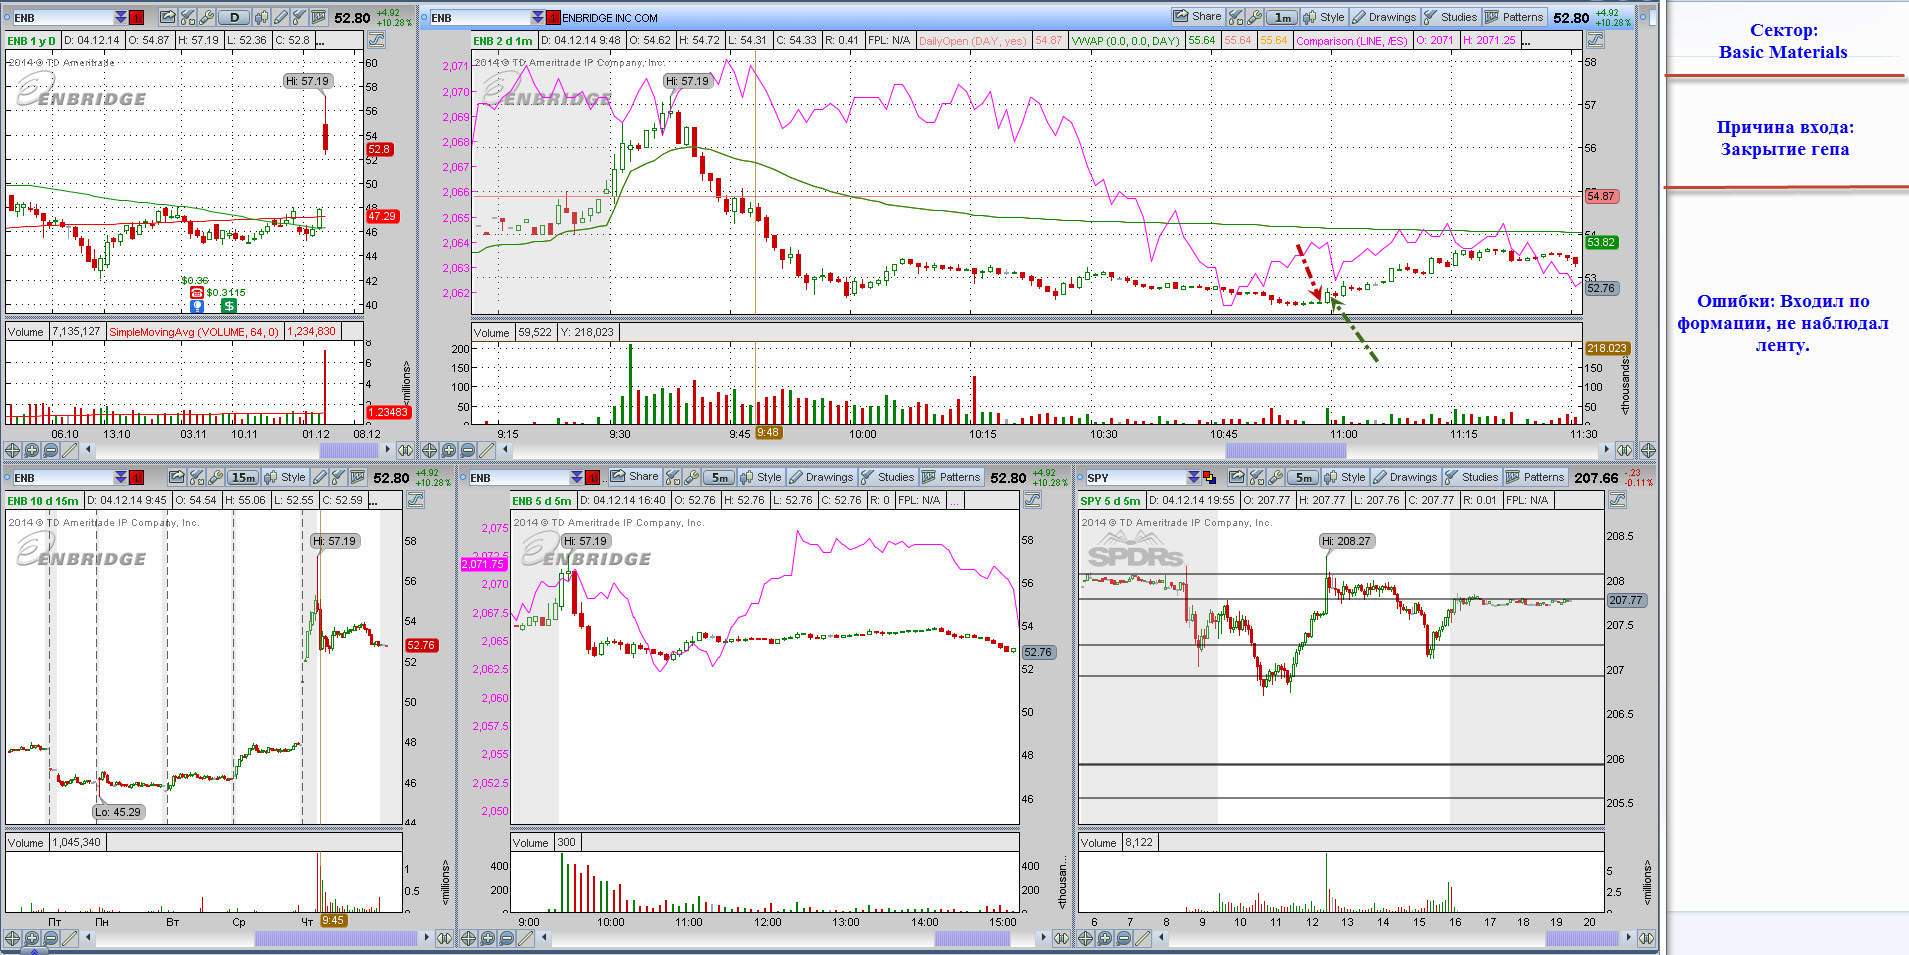Click the VWAP (0.0, 0.0, DAY) study label

[1125, 41]
